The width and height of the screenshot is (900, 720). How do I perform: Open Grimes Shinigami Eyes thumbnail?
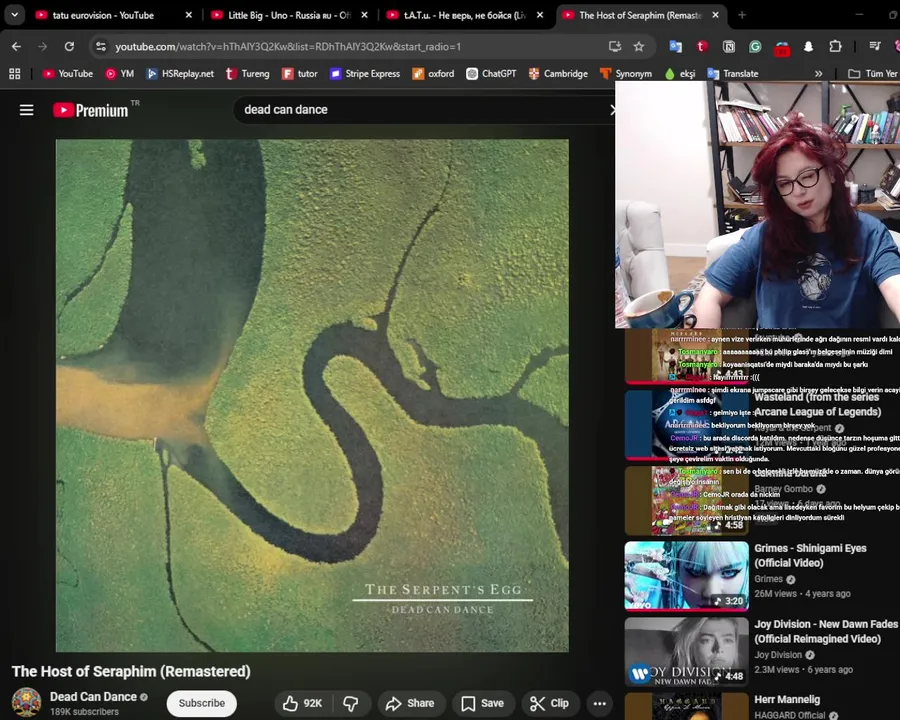tap(686, 575)
